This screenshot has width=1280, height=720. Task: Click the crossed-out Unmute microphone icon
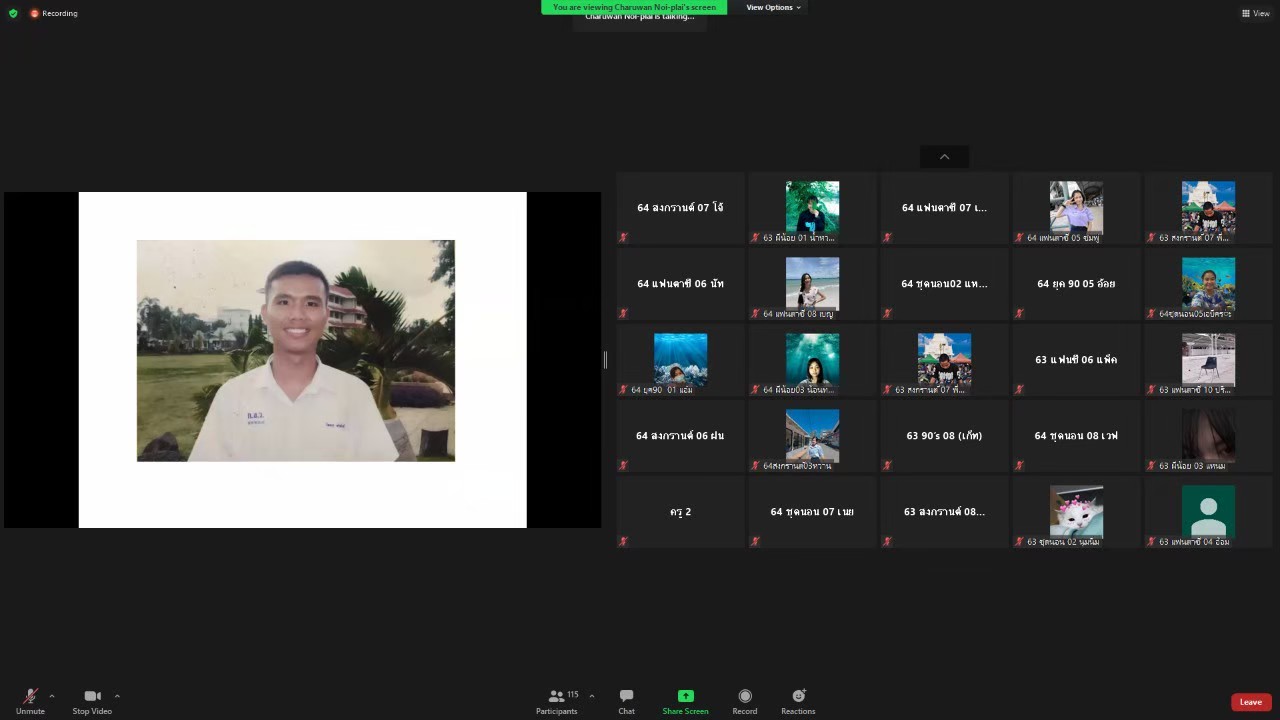pyautogui.click(x=29, y=696)
